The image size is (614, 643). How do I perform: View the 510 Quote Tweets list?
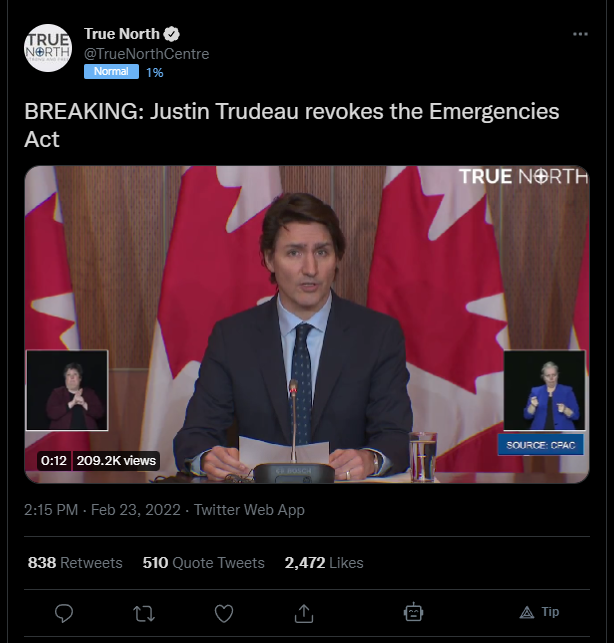click(203, 563)
